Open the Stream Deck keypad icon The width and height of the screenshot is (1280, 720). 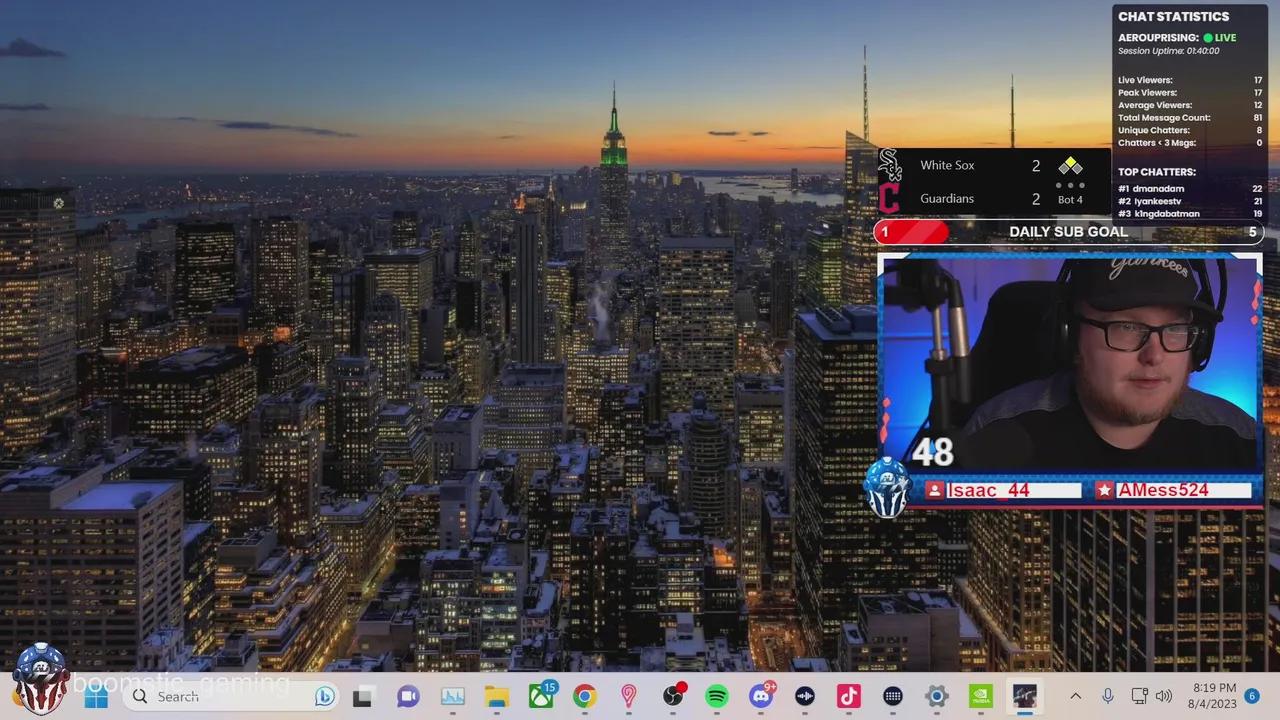coord(893,696)
